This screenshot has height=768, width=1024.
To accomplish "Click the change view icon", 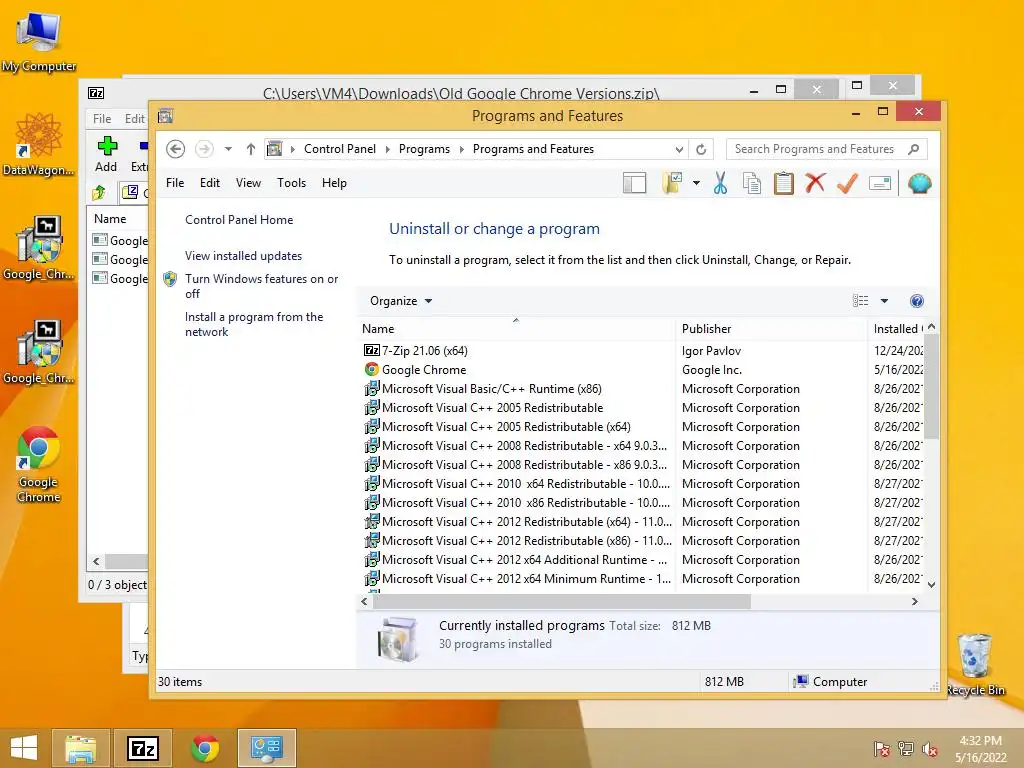I will [861, 301].
